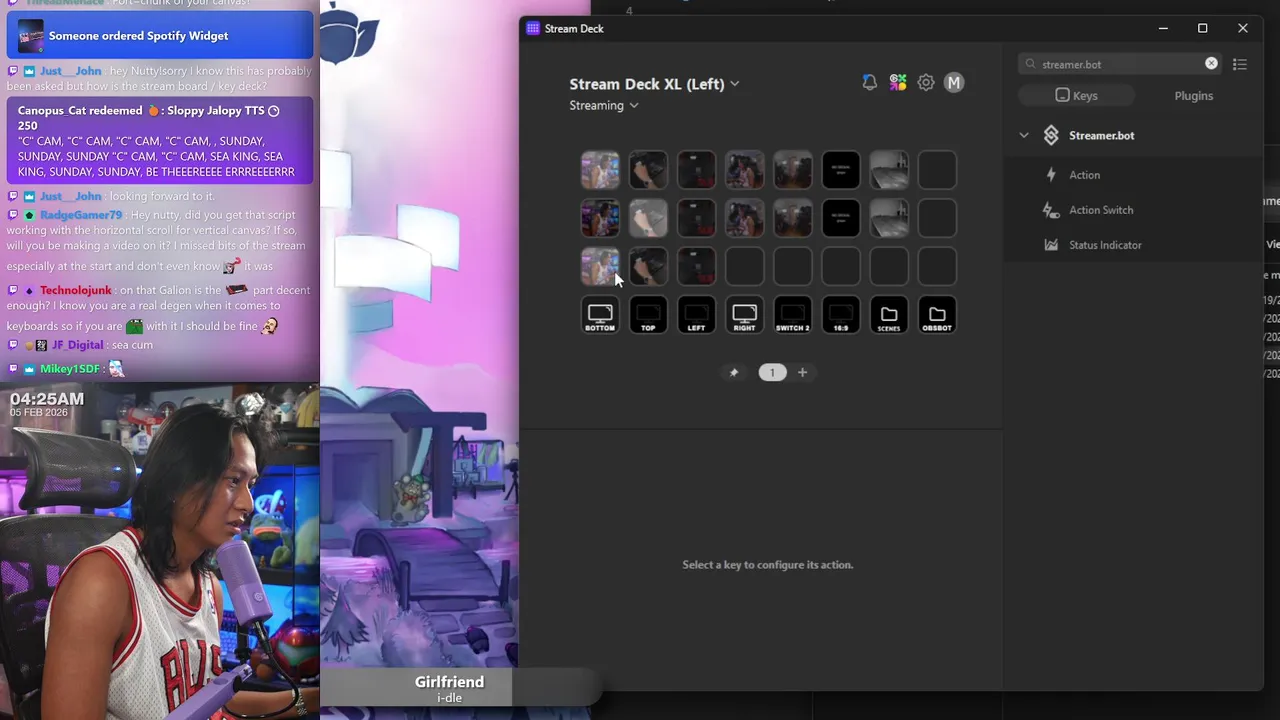This screenshot has height=720, width=1280.
Task: Select the second-row bed camera key
Action: click(888, 218)
